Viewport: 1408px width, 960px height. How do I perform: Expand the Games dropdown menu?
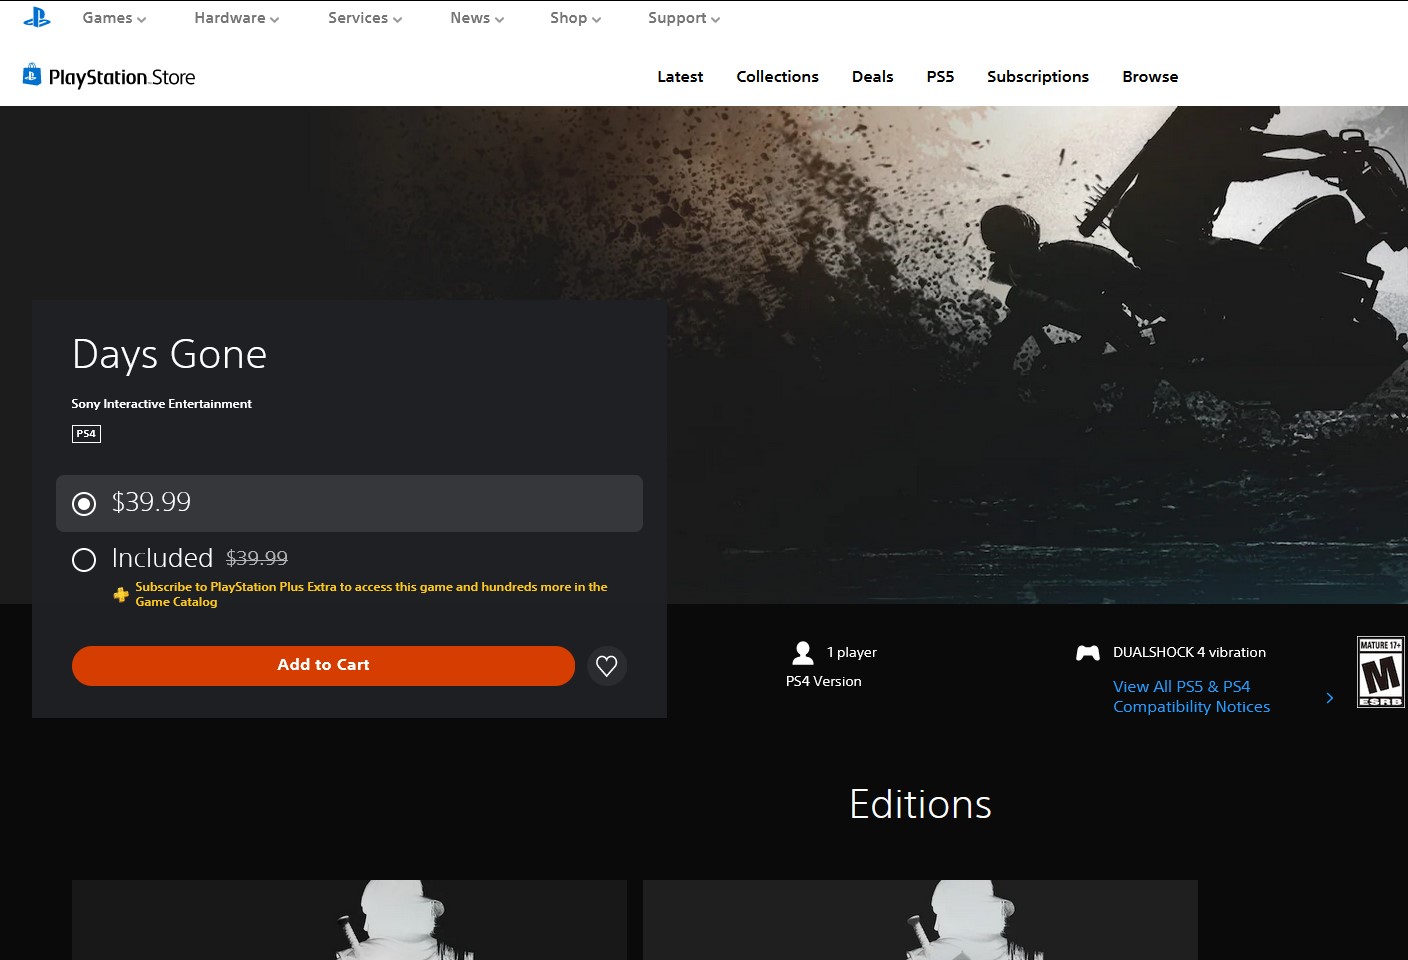[x=114, y=18]
